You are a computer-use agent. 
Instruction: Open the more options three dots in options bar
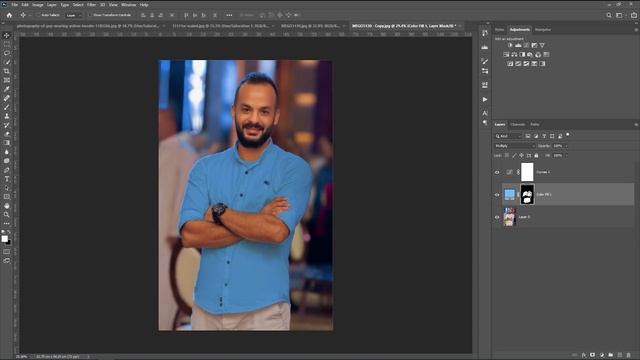point(229,15)
